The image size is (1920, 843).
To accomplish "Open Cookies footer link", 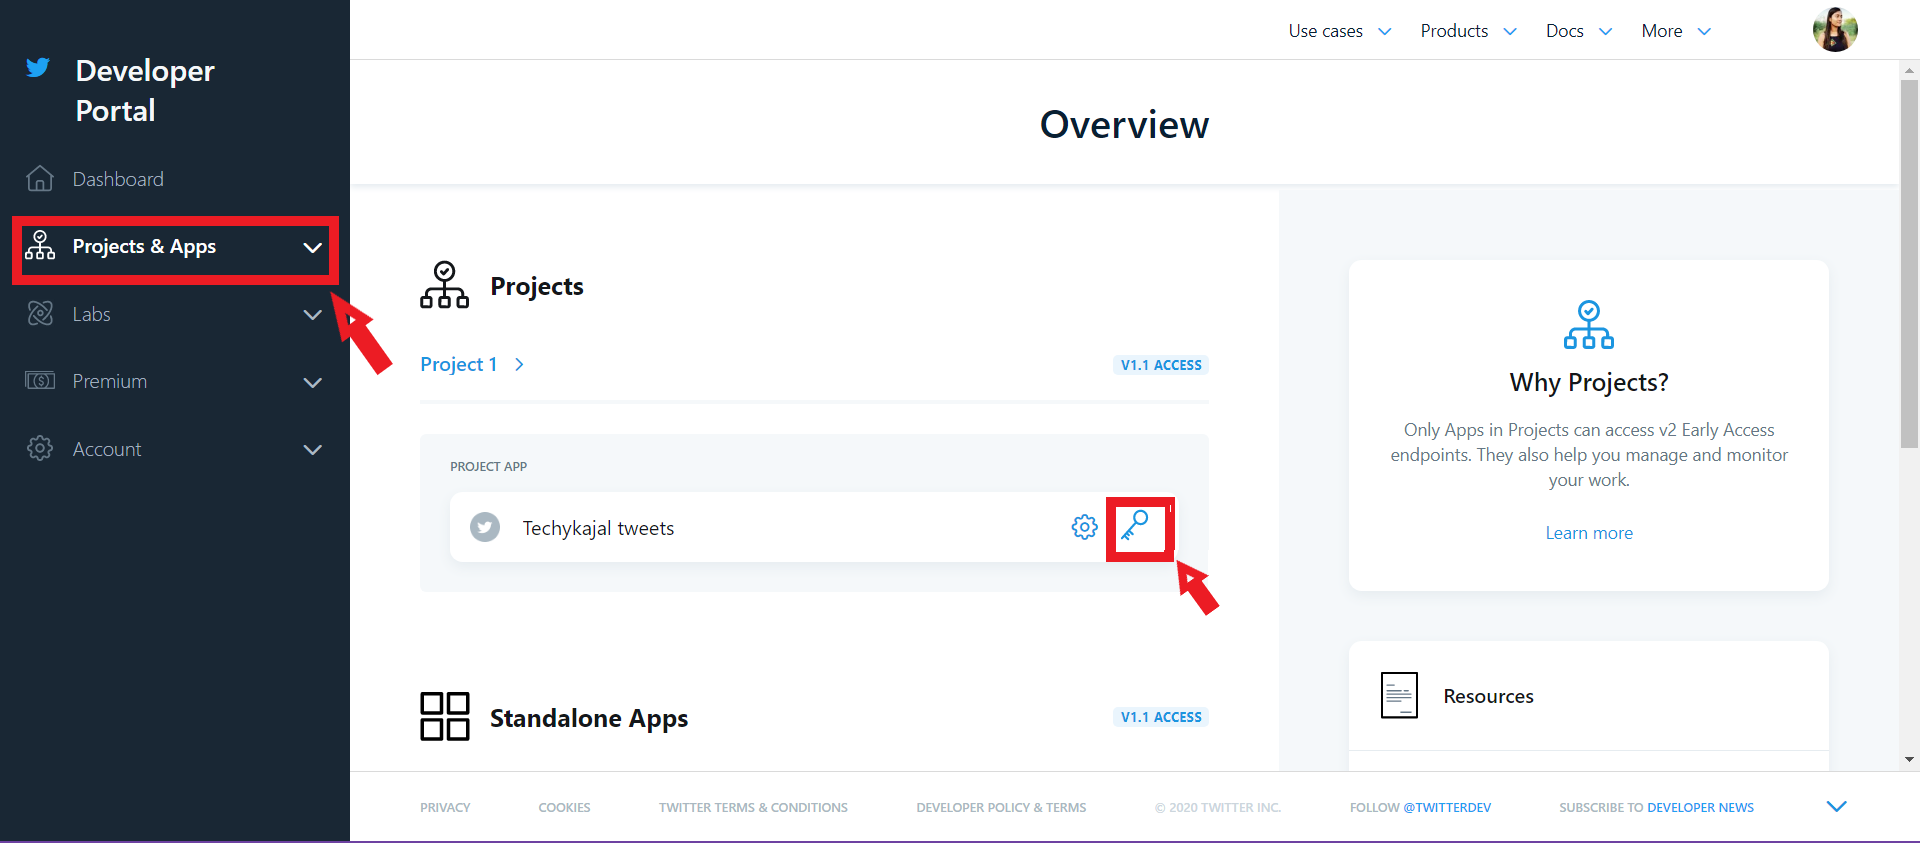I will (x=564, y=807).
